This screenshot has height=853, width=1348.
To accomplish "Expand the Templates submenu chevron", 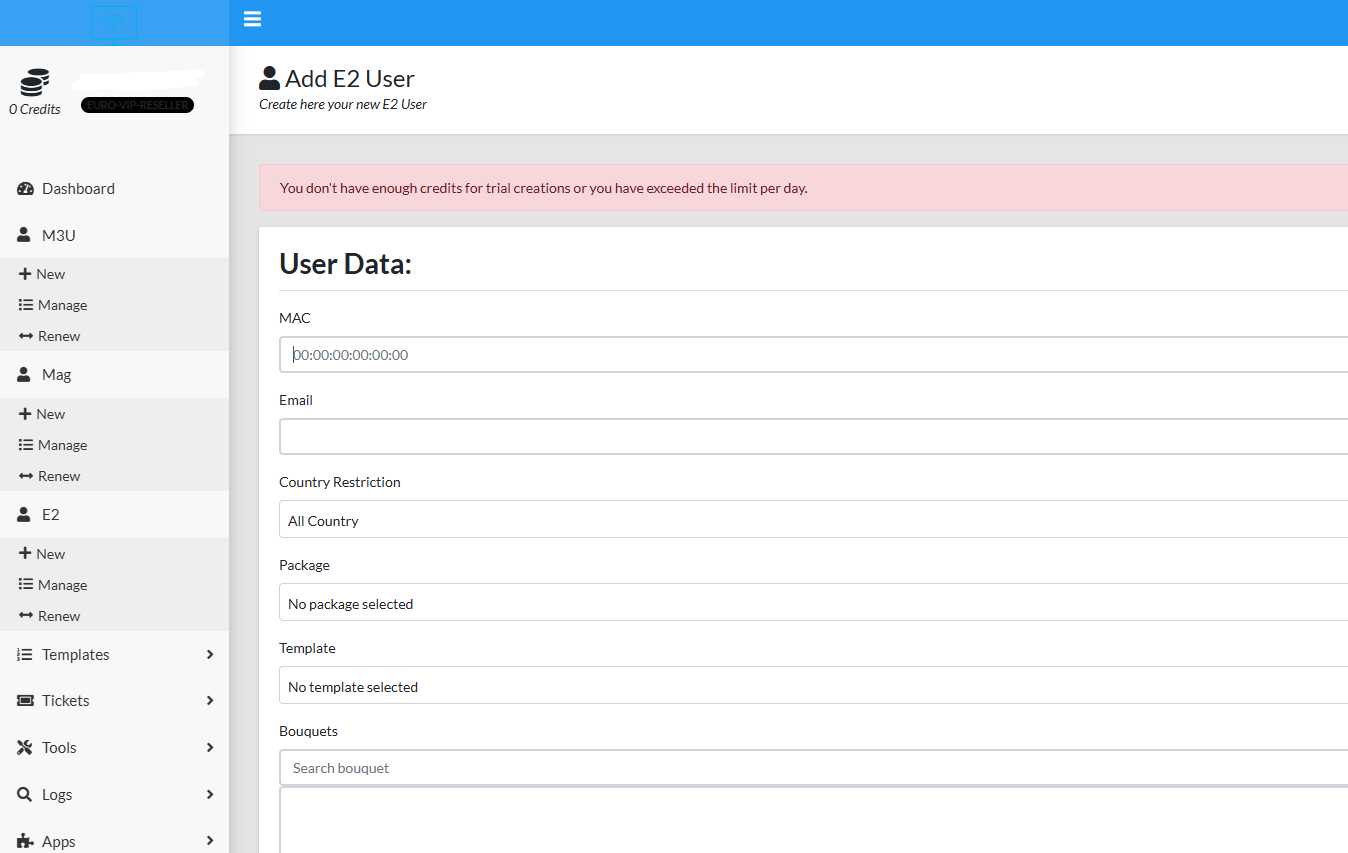I will point(210,655).
